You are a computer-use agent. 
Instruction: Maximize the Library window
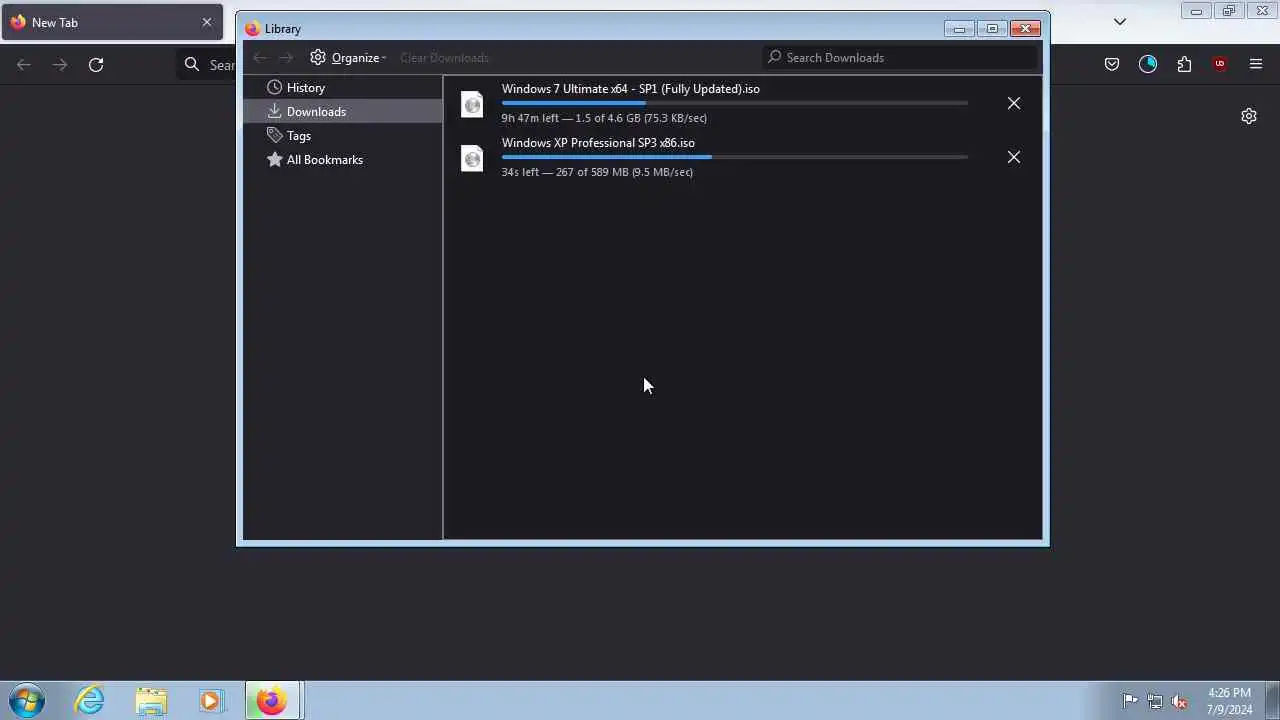(x=992, y=29)
